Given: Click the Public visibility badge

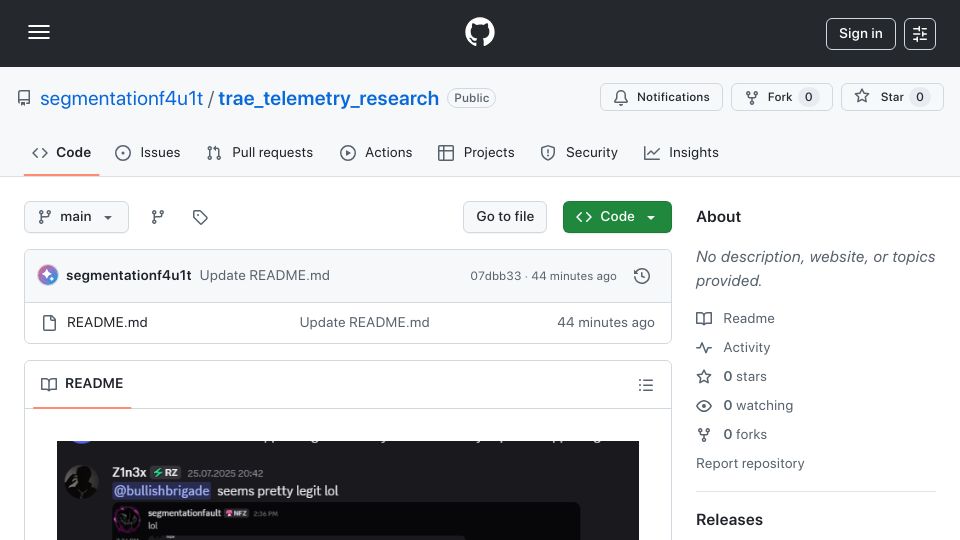Looking at the screenshot, I should click(471, 98).
